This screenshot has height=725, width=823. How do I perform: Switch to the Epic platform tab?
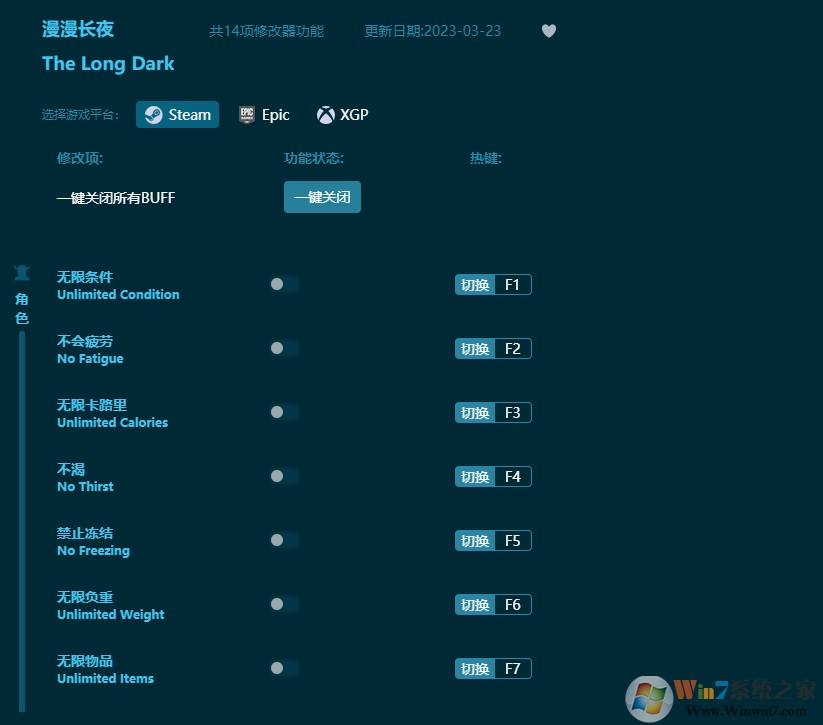tap(264, 114)
